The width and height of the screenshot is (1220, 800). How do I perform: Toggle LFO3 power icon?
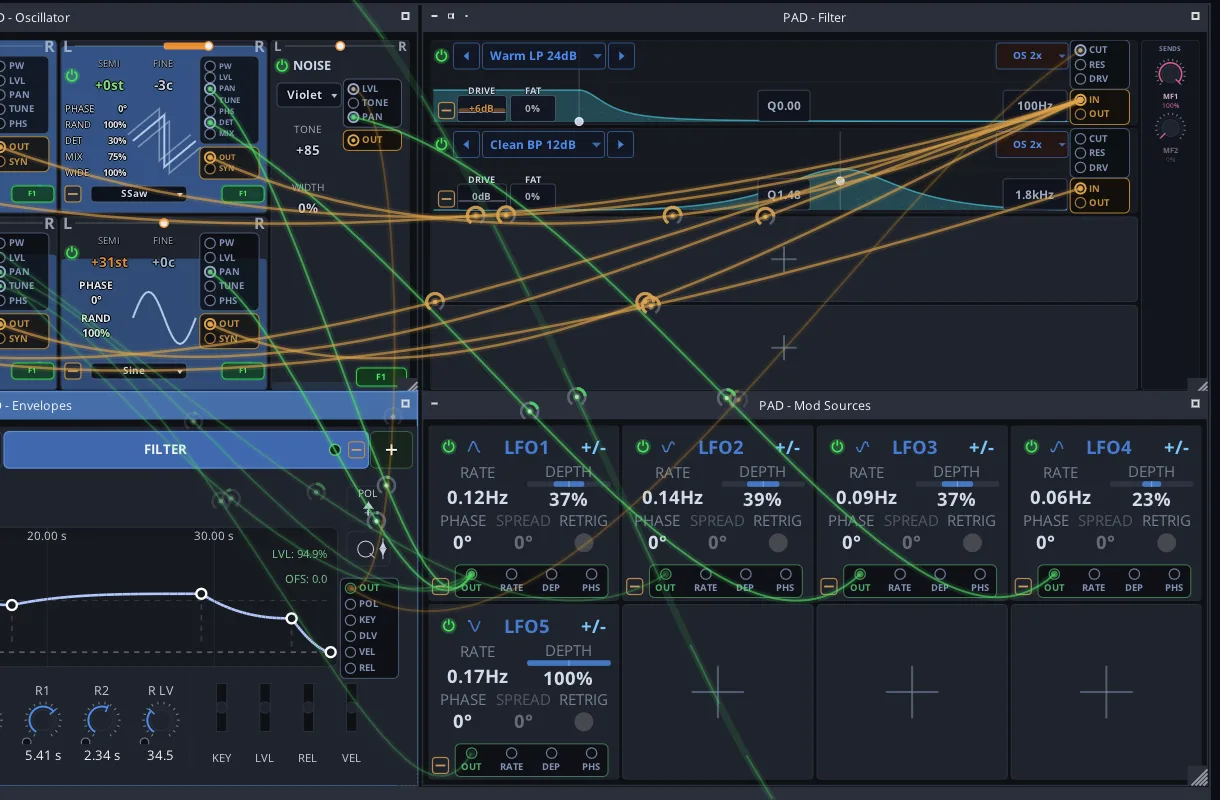836,447
